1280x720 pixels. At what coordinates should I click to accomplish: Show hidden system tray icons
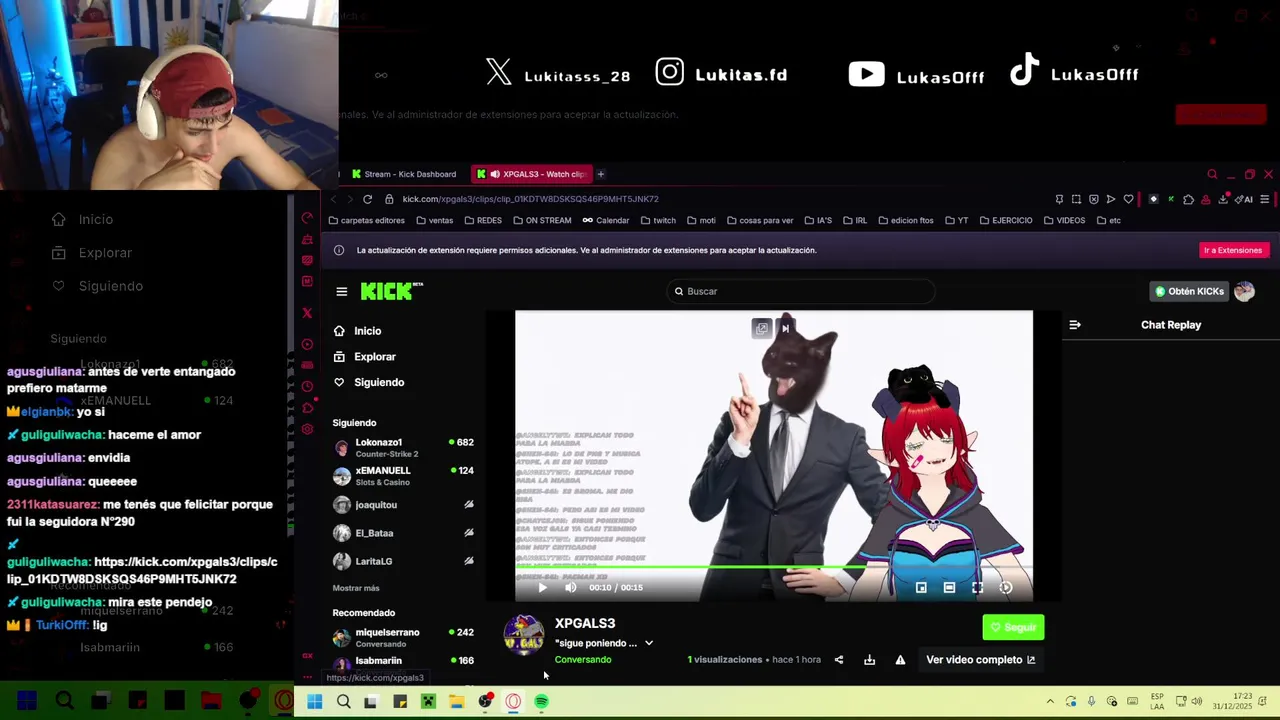pyautogui.click(x=1050, y=702)
